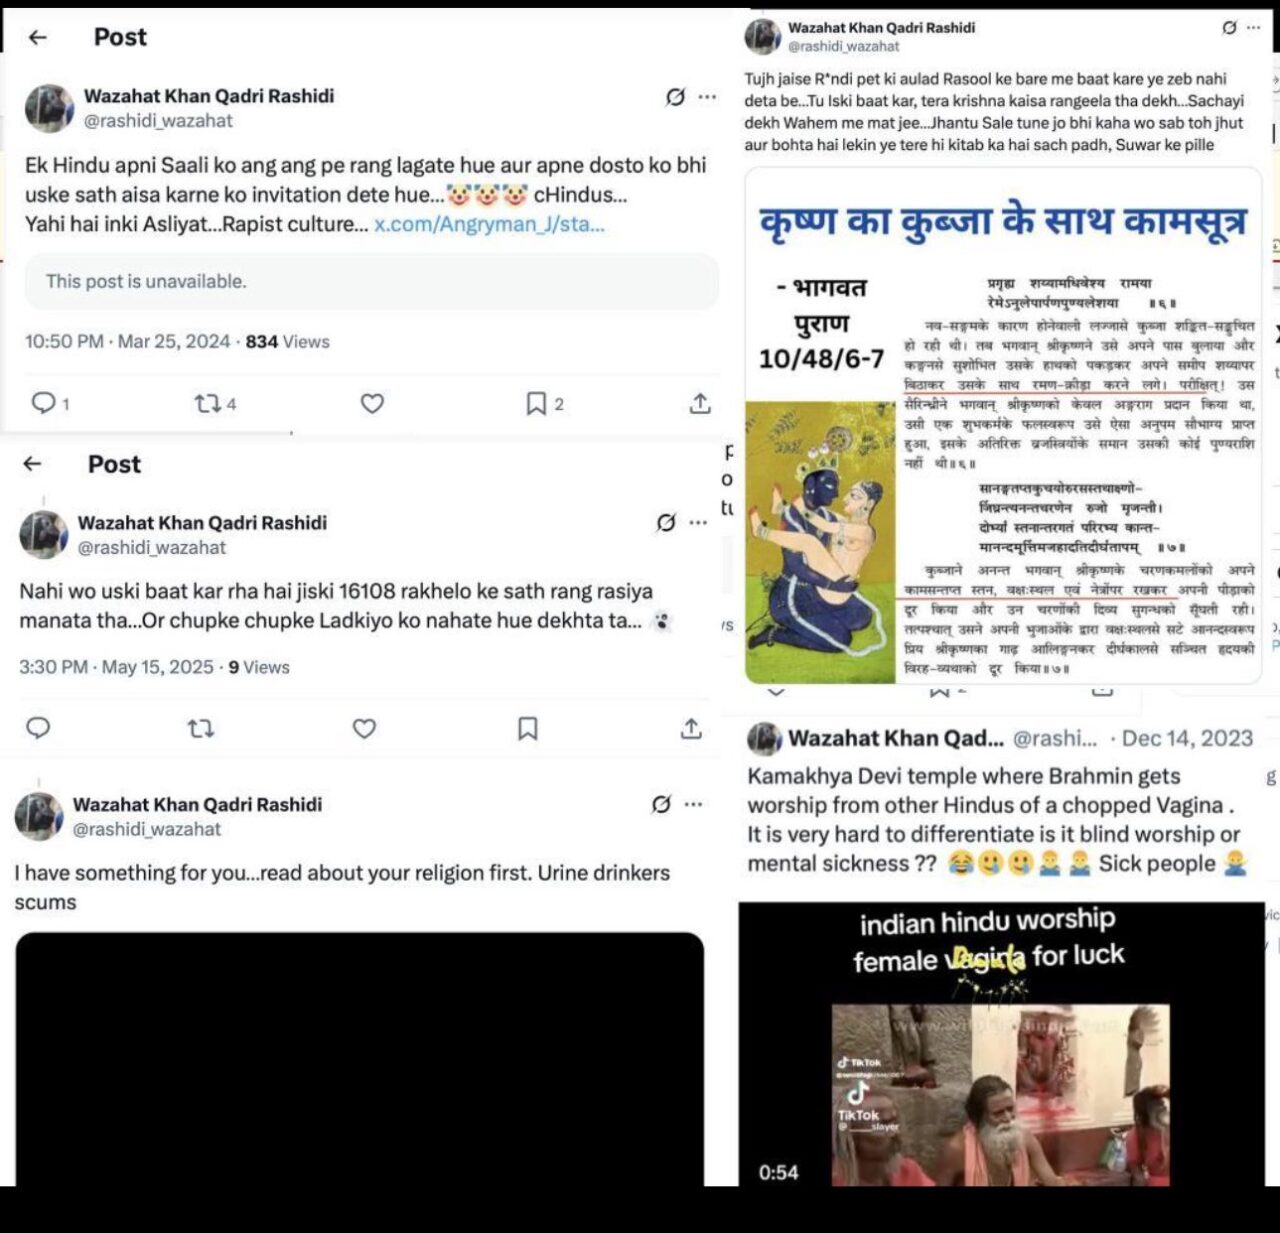Open more options on first post

click(x=707, y=97)
